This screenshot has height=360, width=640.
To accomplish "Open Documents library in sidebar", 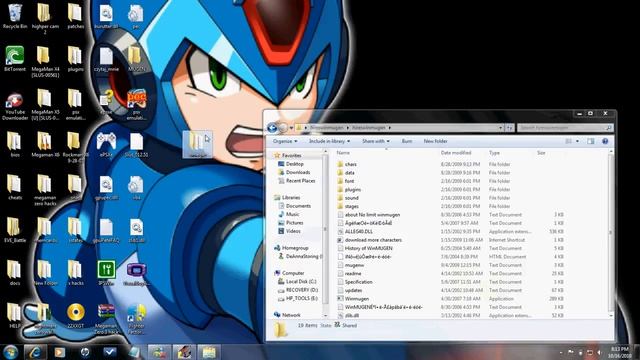I will (298, 206).
